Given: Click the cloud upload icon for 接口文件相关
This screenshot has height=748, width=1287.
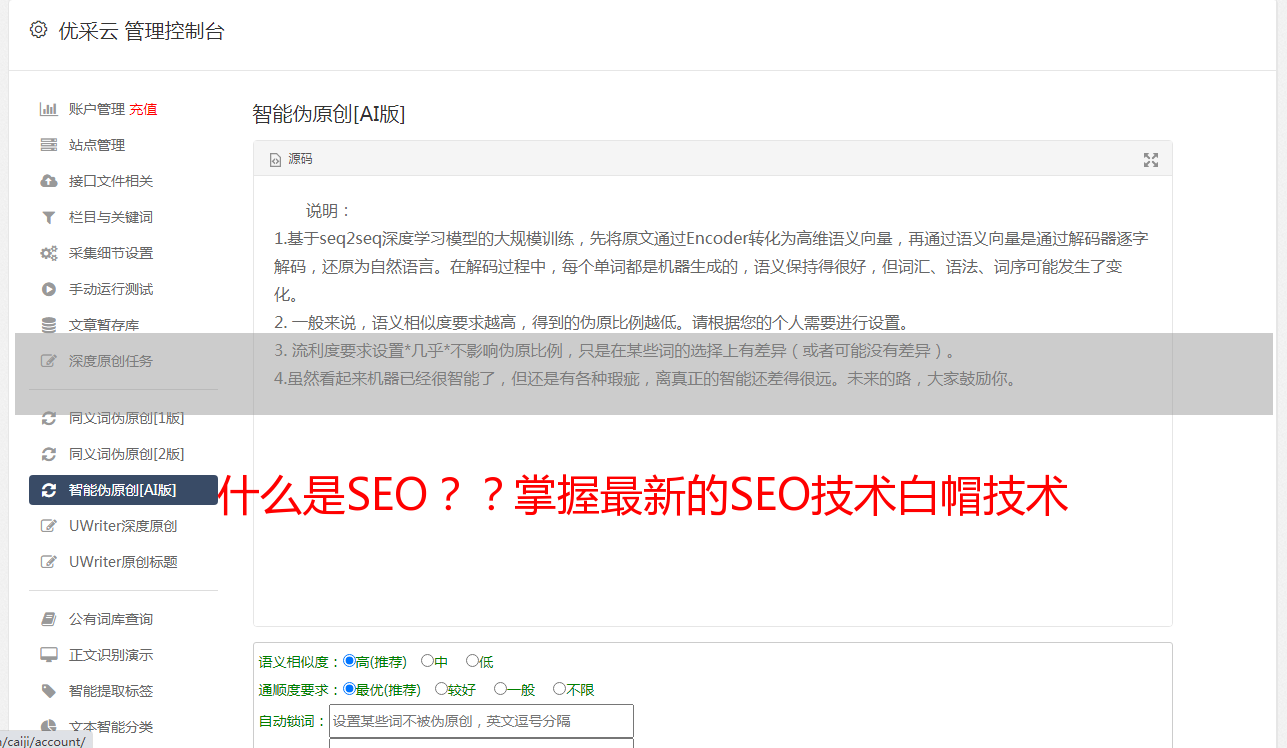Looking at the screenshot, I should 48,181.
